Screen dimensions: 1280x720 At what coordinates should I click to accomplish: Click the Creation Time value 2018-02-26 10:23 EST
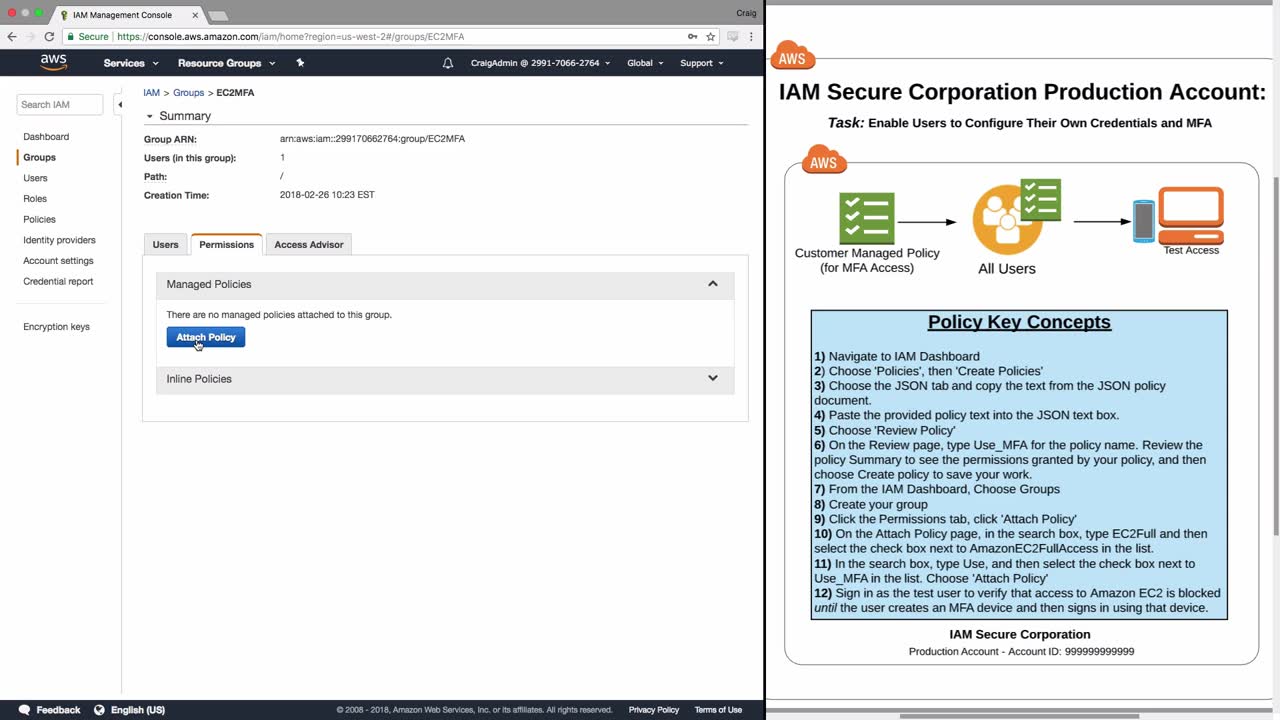pos(327,195)
